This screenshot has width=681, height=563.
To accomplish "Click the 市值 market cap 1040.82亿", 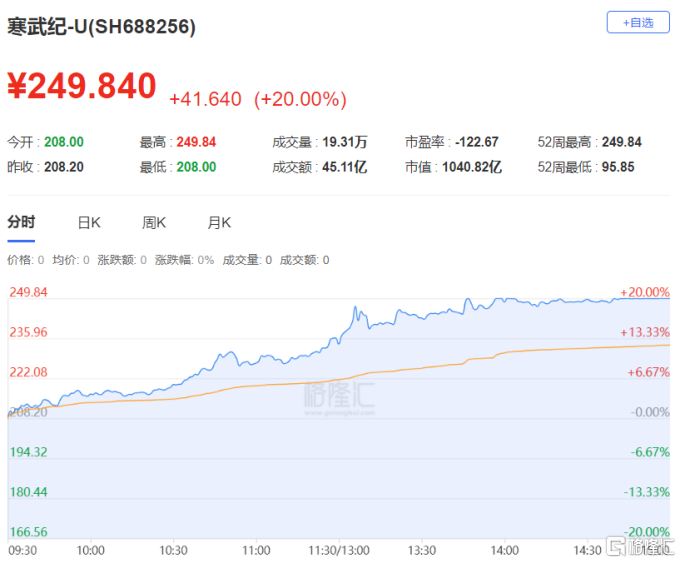I will point(472,167).
